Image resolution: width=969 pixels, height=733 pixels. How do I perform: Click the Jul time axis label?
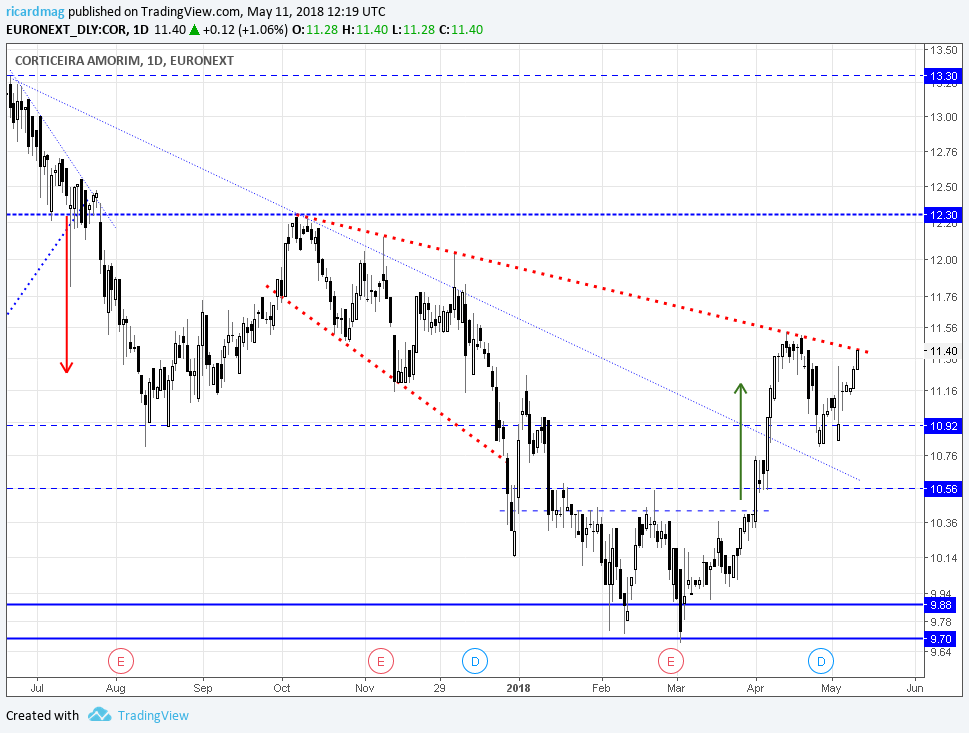(37, 688)
